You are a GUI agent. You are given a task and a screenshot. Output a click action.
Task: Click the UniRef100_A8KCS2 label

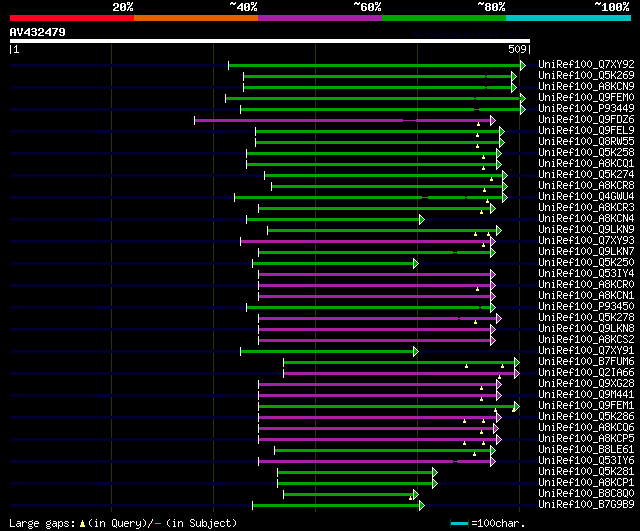tap(586, 340)
